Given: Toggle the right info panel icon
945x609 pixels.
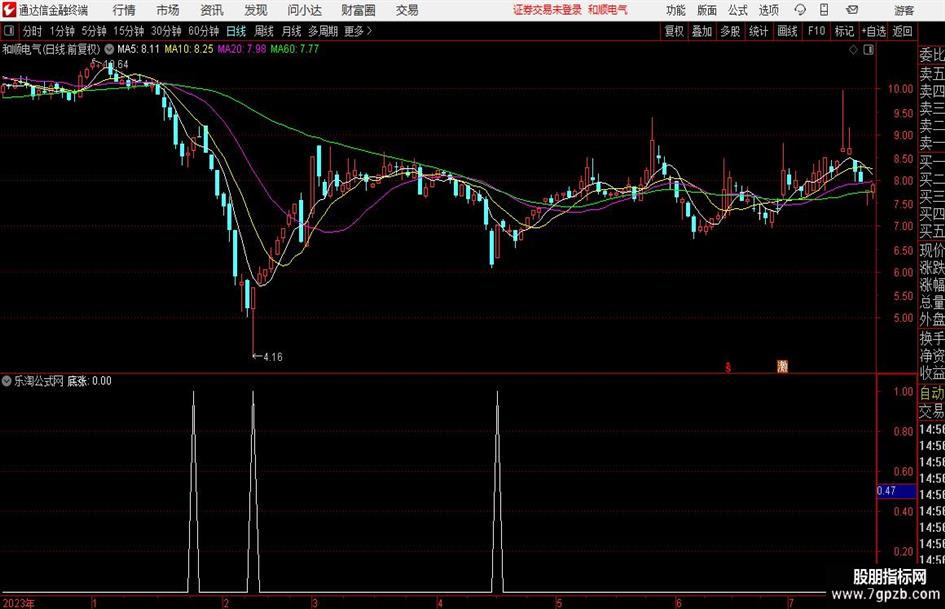Looking at the screenshot, I should point(868,50).
